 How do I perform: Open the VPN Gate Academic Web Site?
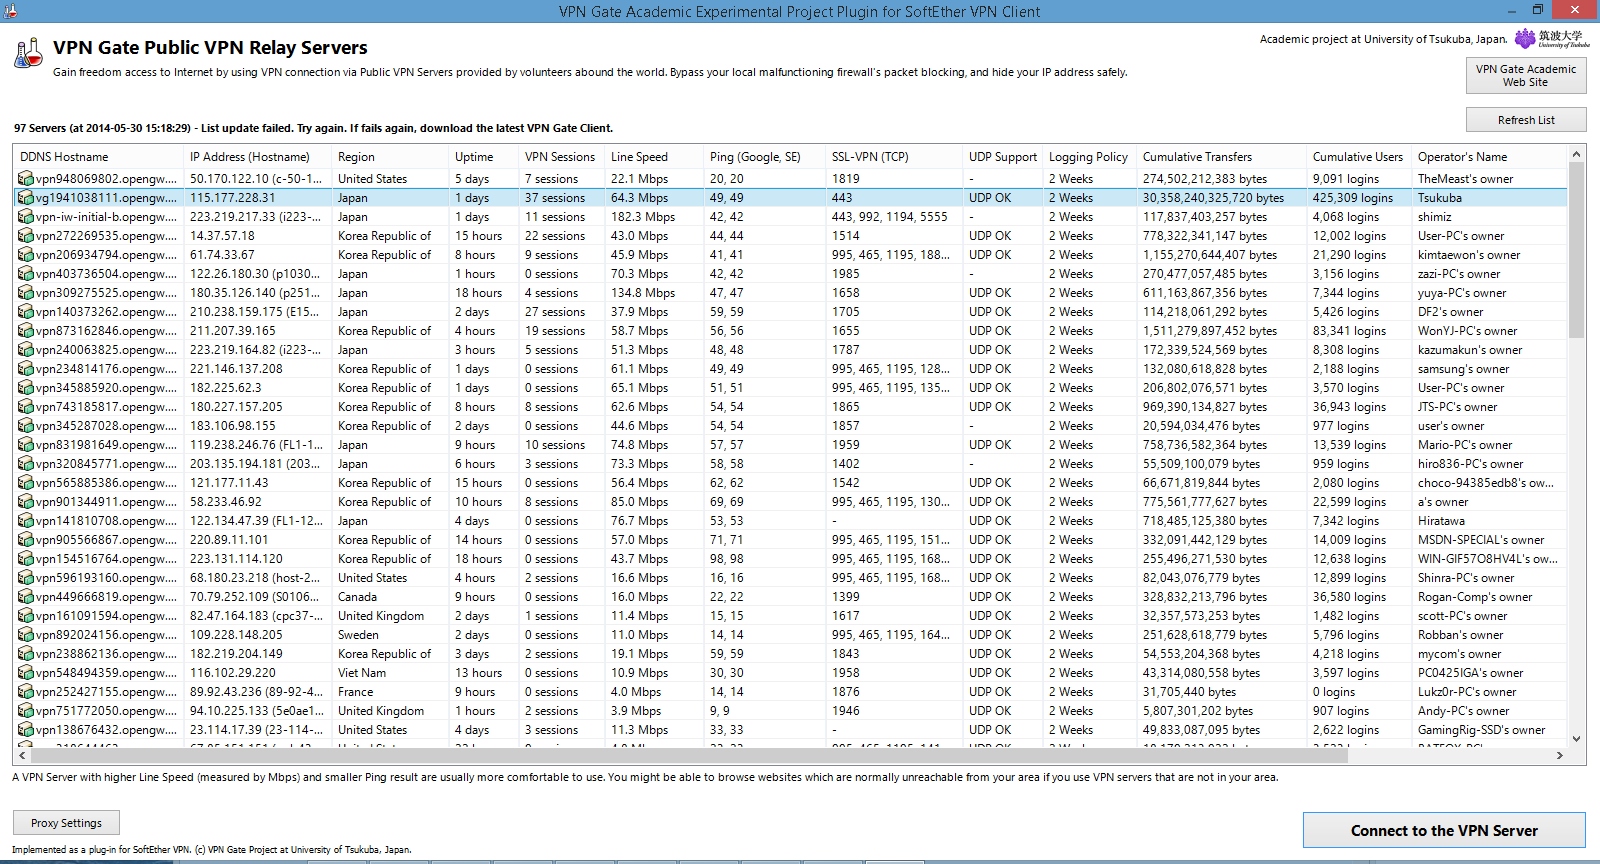(x=1525, y=76)
